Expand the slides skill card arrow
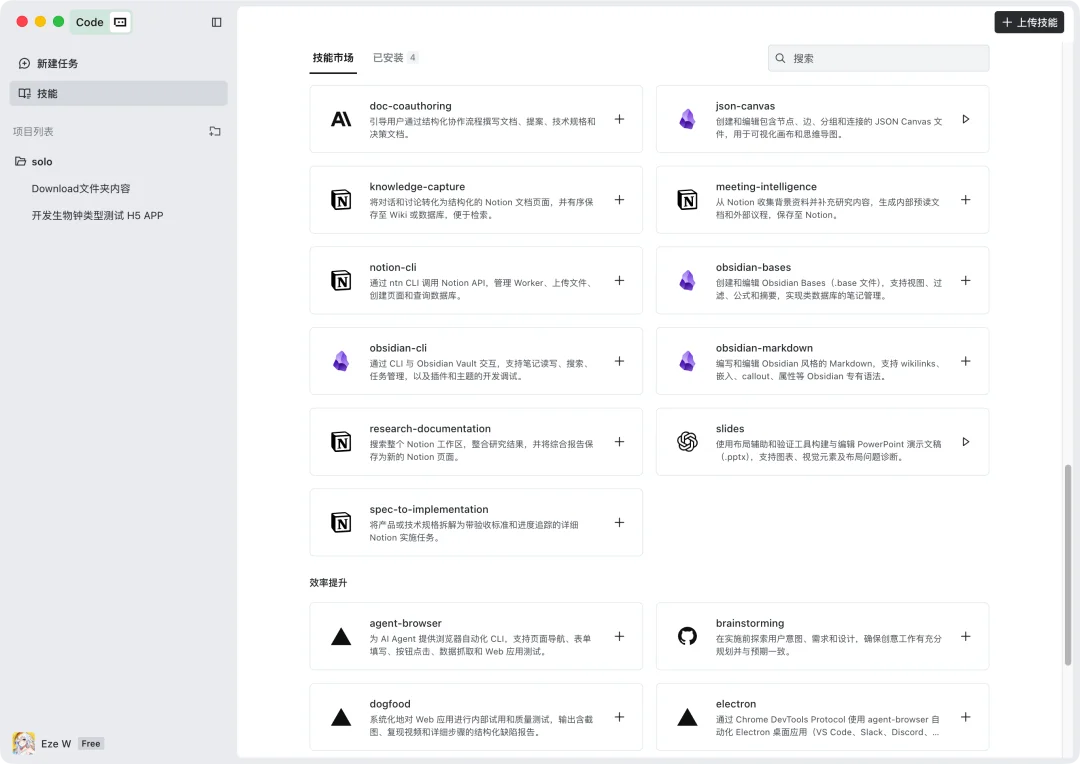 pyautogui.click(x=965, y=441)
